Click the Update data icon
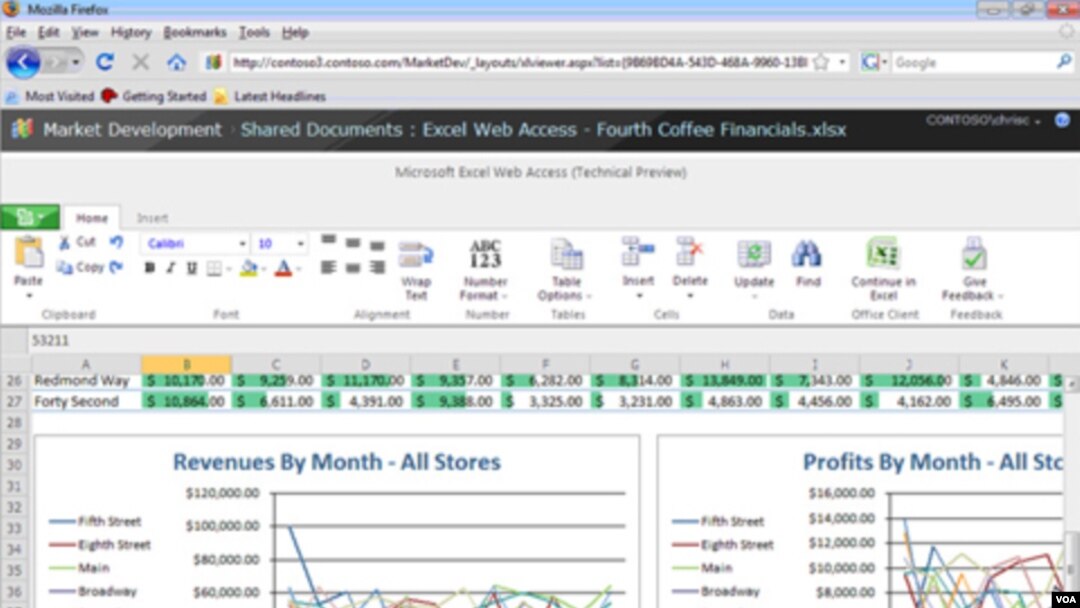Viewport: 1080px width, 608px height. [754, 254]
